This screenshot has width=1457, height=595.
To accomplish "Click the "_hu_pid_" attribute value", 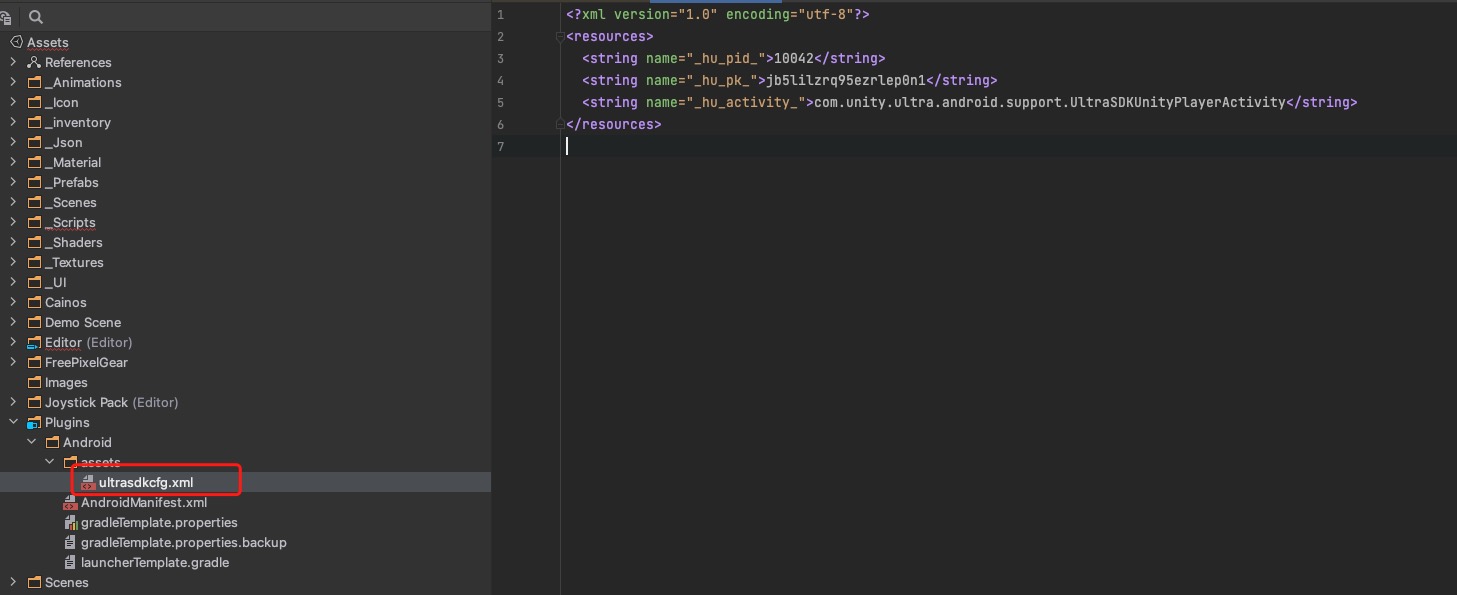I will point(725,58).
